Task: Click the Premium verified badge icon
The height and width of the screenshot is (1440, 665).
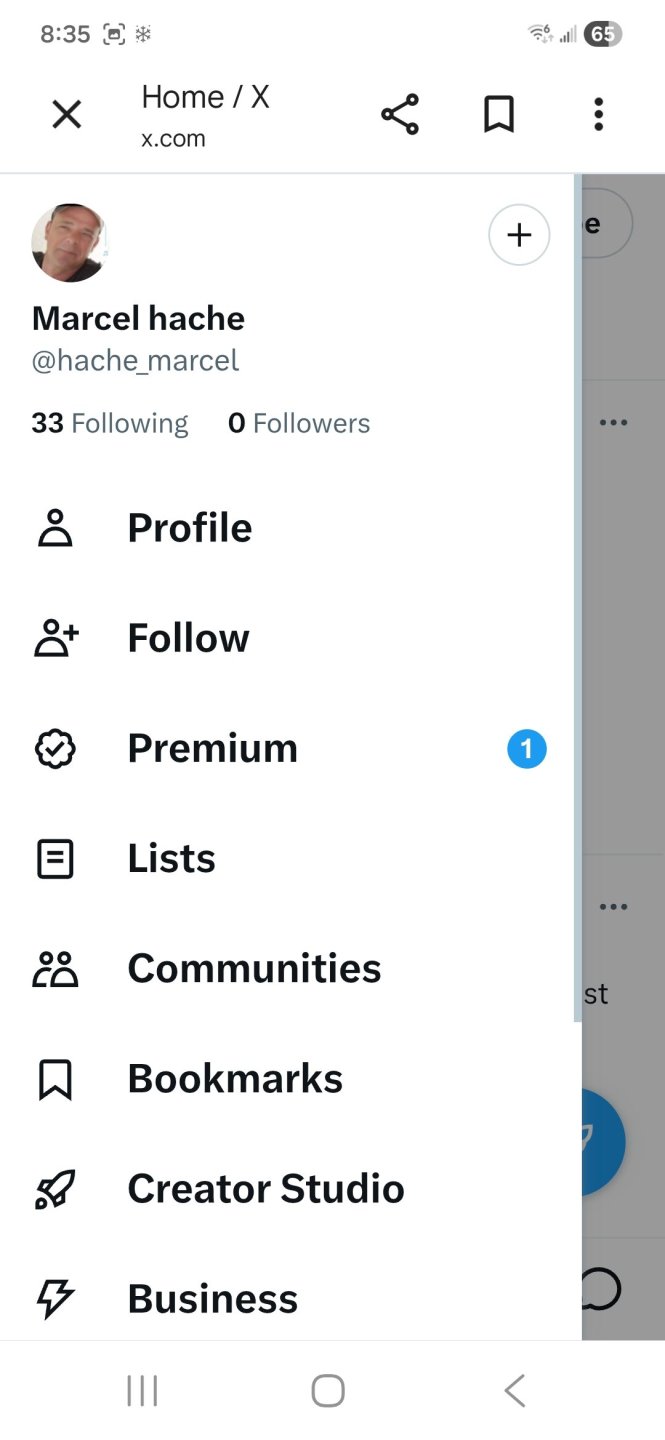Action: (x=55, y=748)
